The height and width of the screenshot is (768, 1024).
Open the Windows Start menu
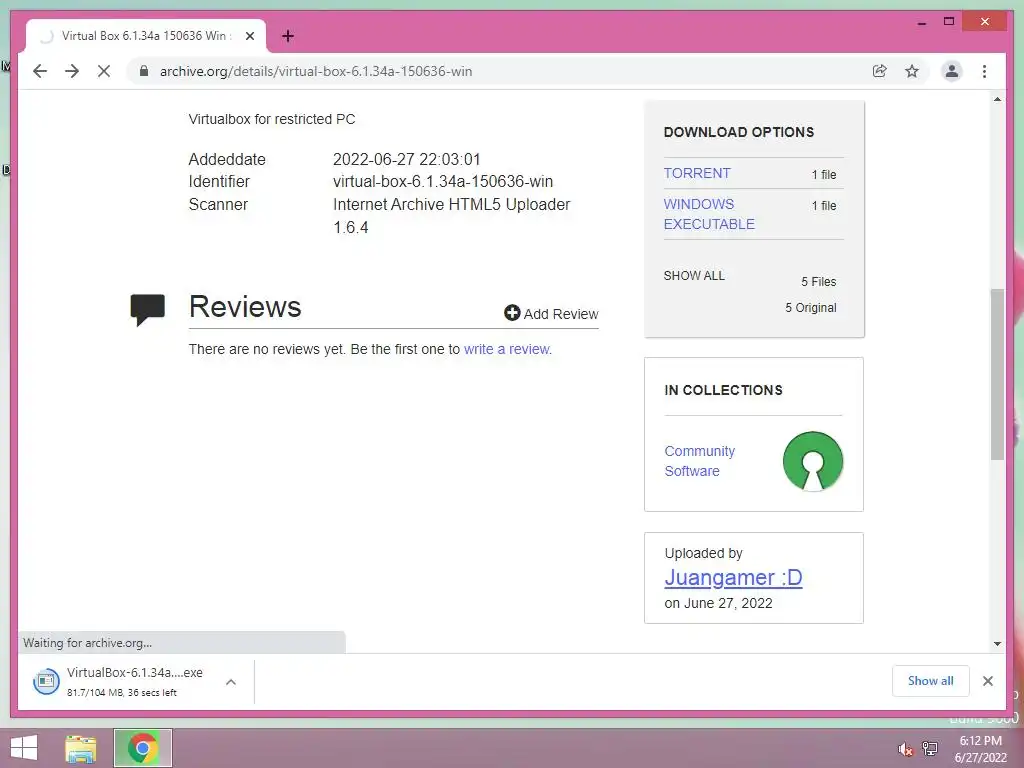(x=24, y=748)
